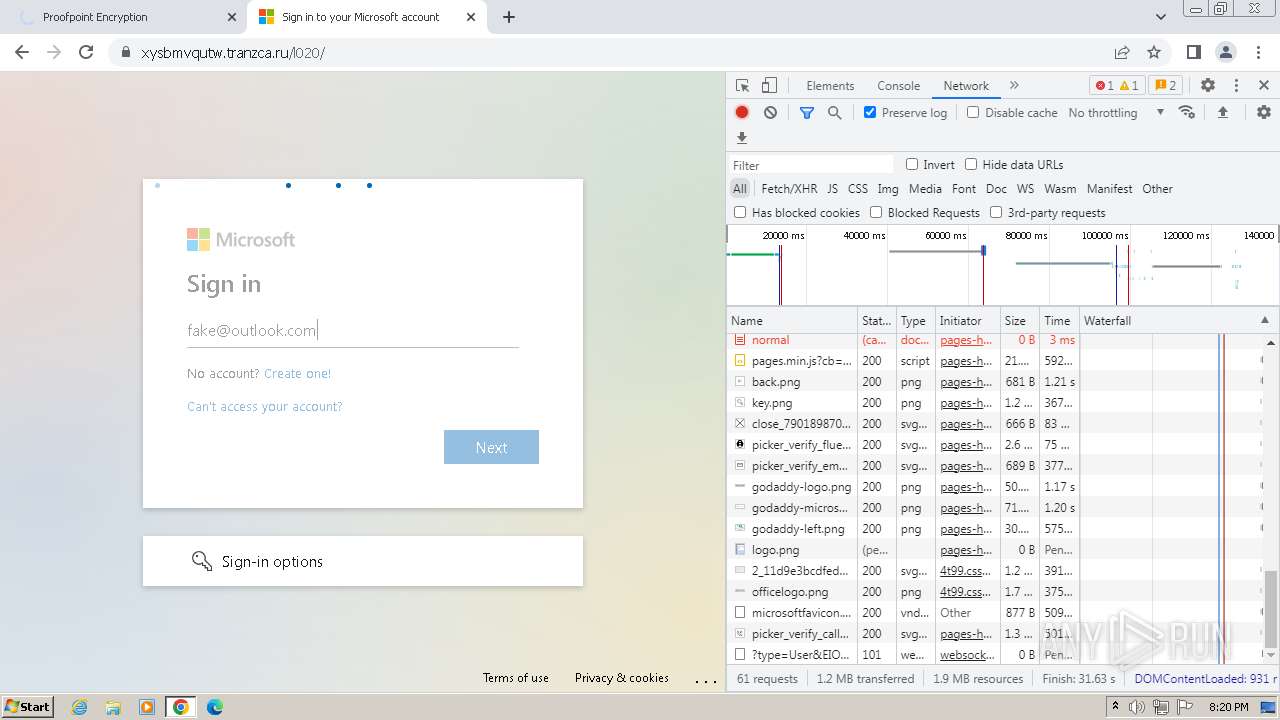Image resolution: width=1280 pixels, height=720 pixels.
Task: Open Sign-in options
Action: pyautogui.click(x=363, y=561)
